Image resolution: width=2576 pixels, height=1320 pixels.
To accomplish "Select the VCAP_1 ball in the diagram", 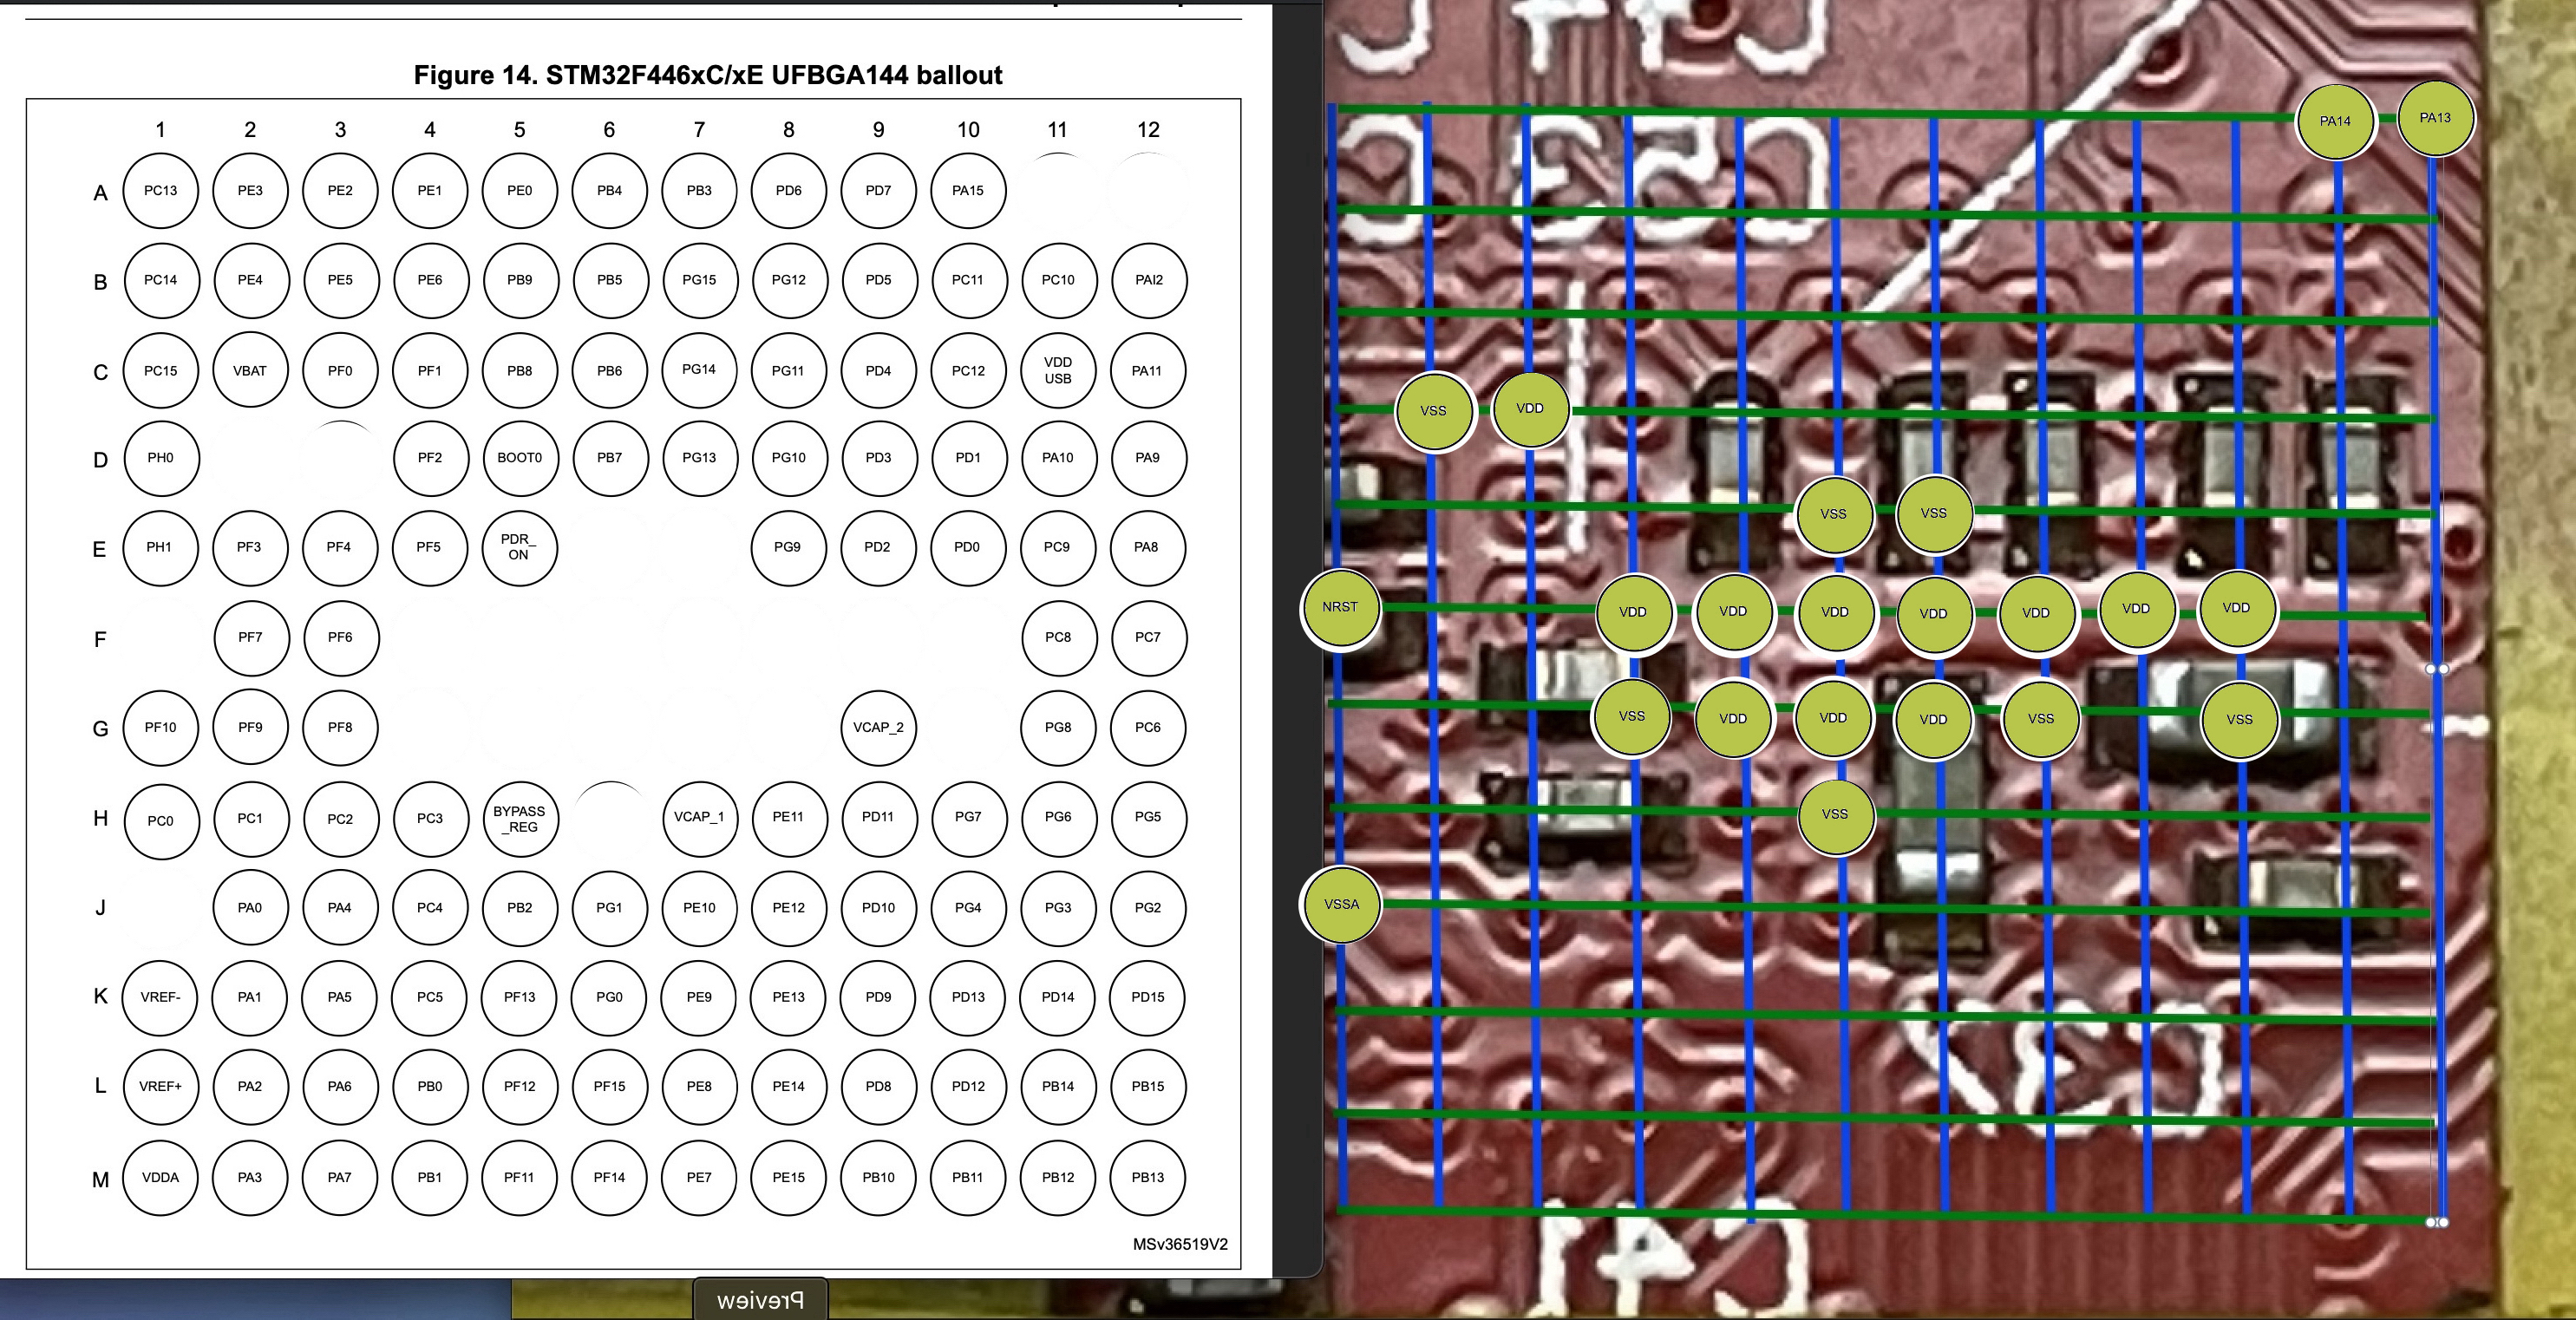I will pyautogui.click(x=698, y=817).
